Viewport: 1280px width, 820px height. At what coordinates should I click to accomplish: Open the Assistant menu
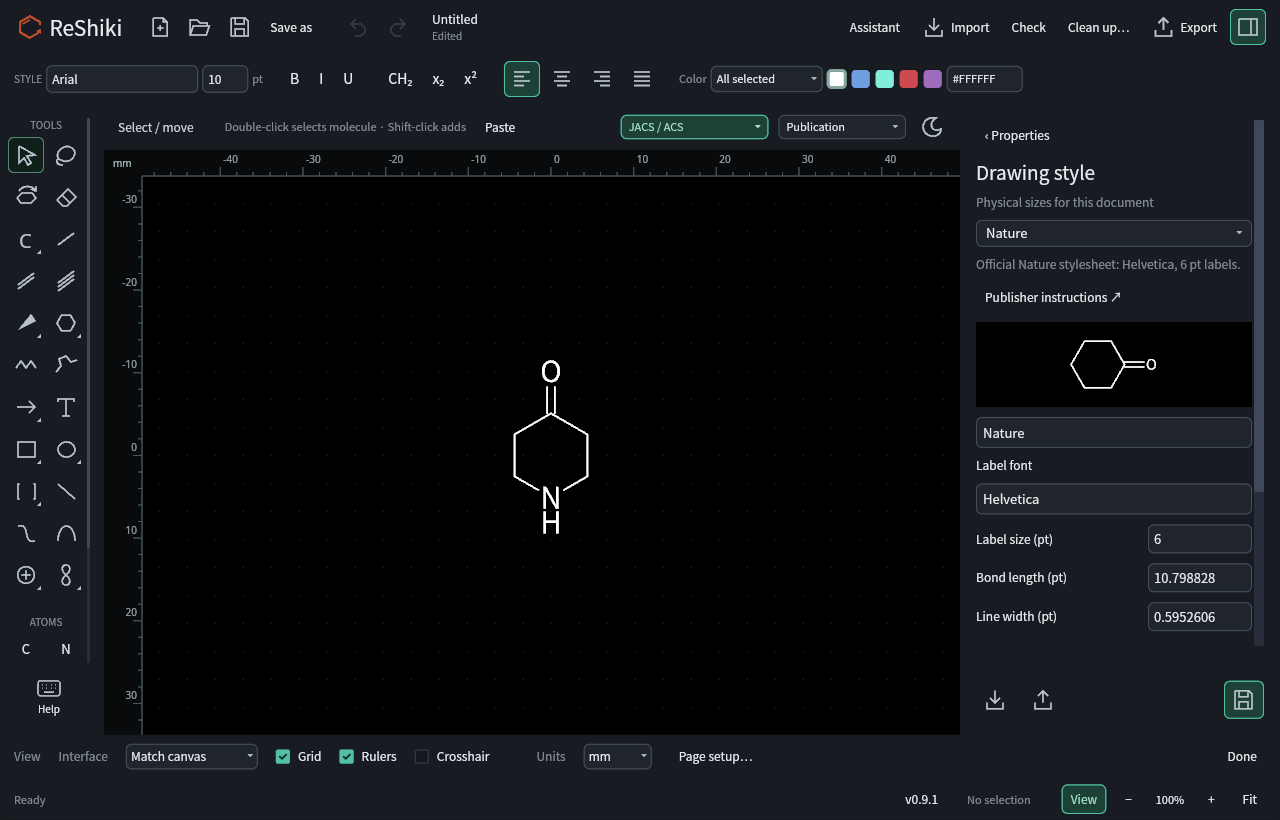(x=875, y=27)
